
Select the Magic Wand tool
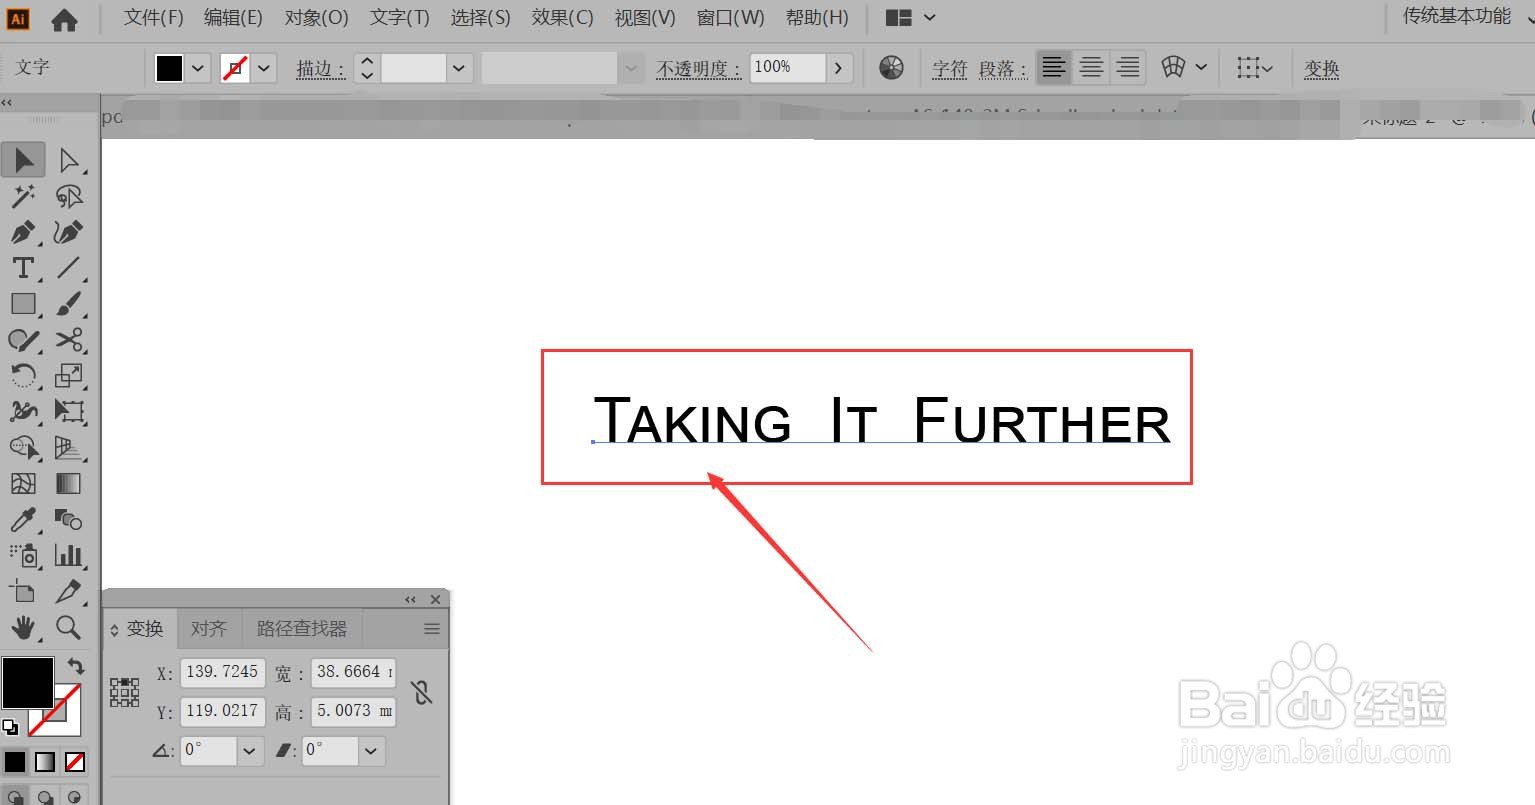[x=23, y=196]
